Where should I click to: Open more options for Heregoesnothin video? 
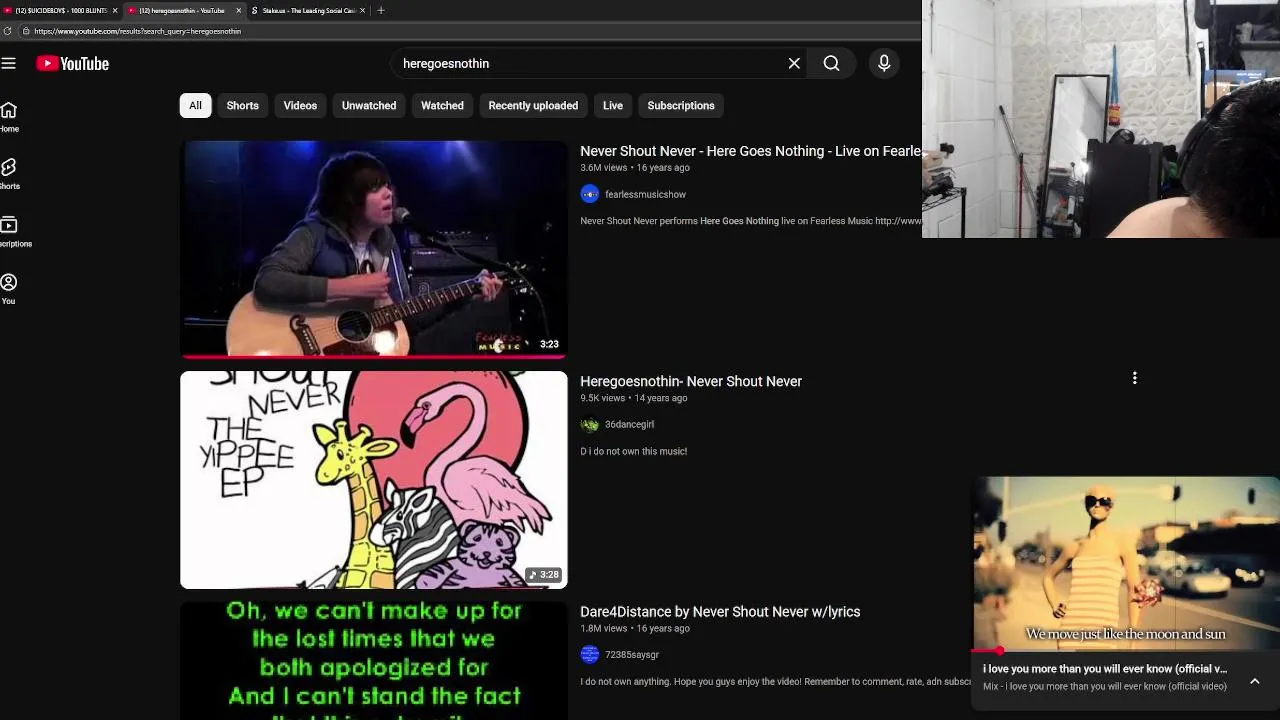(x=1134, y=378)
